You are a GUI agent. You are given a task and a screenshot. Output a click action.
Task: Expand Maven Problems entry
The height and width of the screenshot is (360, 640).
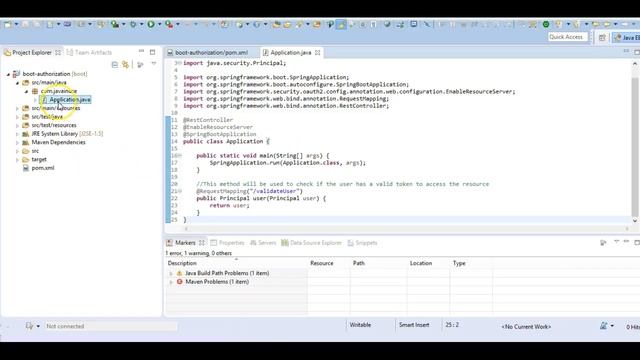click(x=171, y=282)
